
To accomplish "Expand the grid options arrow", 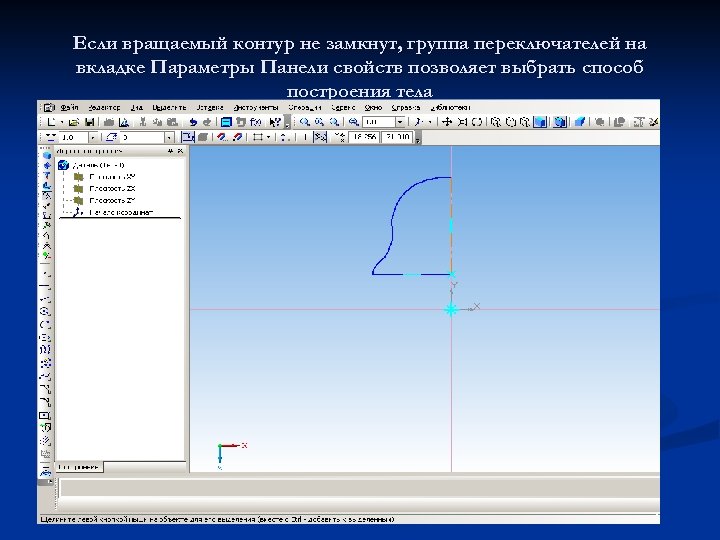I will [268, 137].
